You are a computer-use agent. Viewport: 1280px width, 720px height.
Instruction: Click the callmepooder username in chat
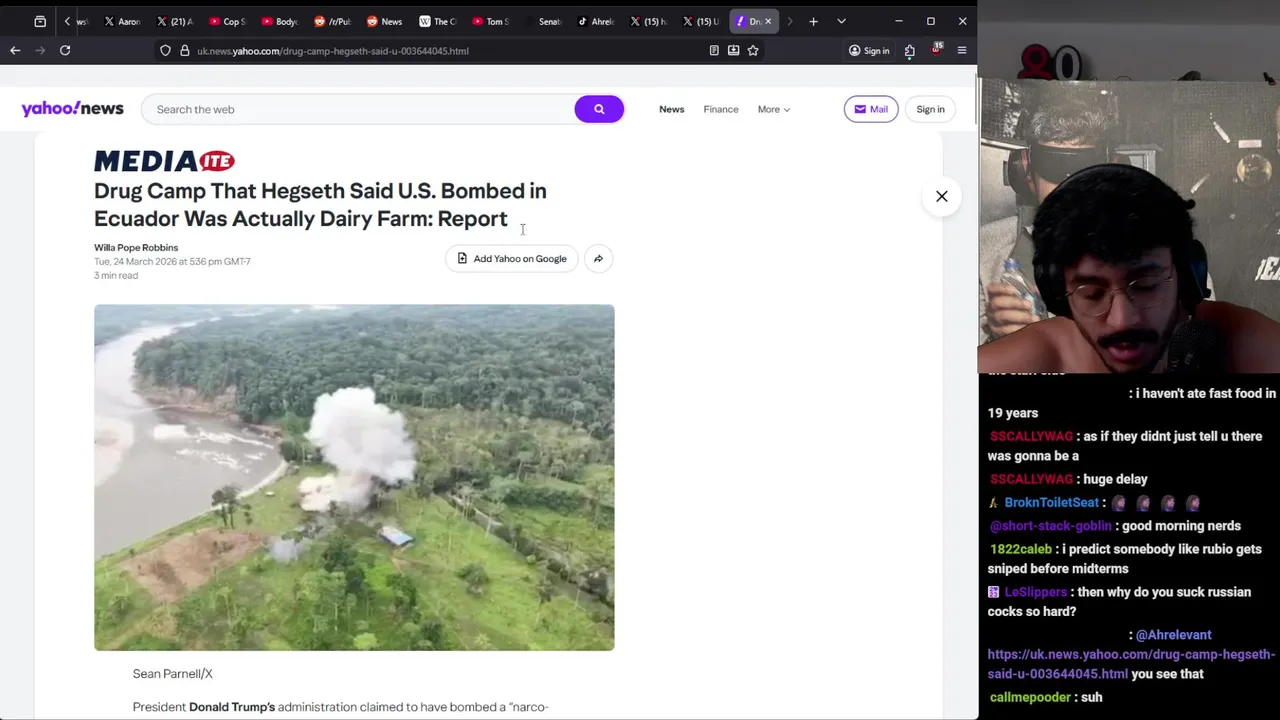[x=1030, y=697]
